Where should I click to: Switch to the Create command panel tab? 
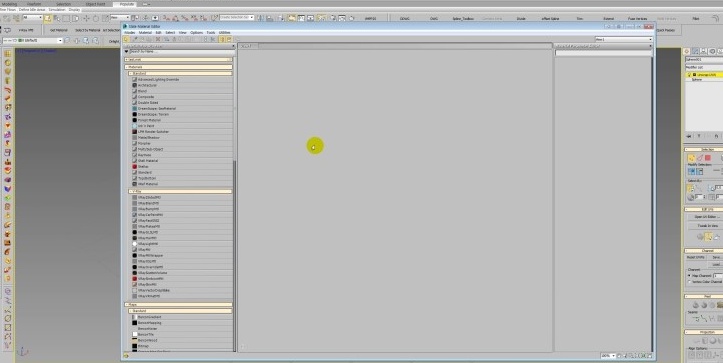click(x=687, y=52)
